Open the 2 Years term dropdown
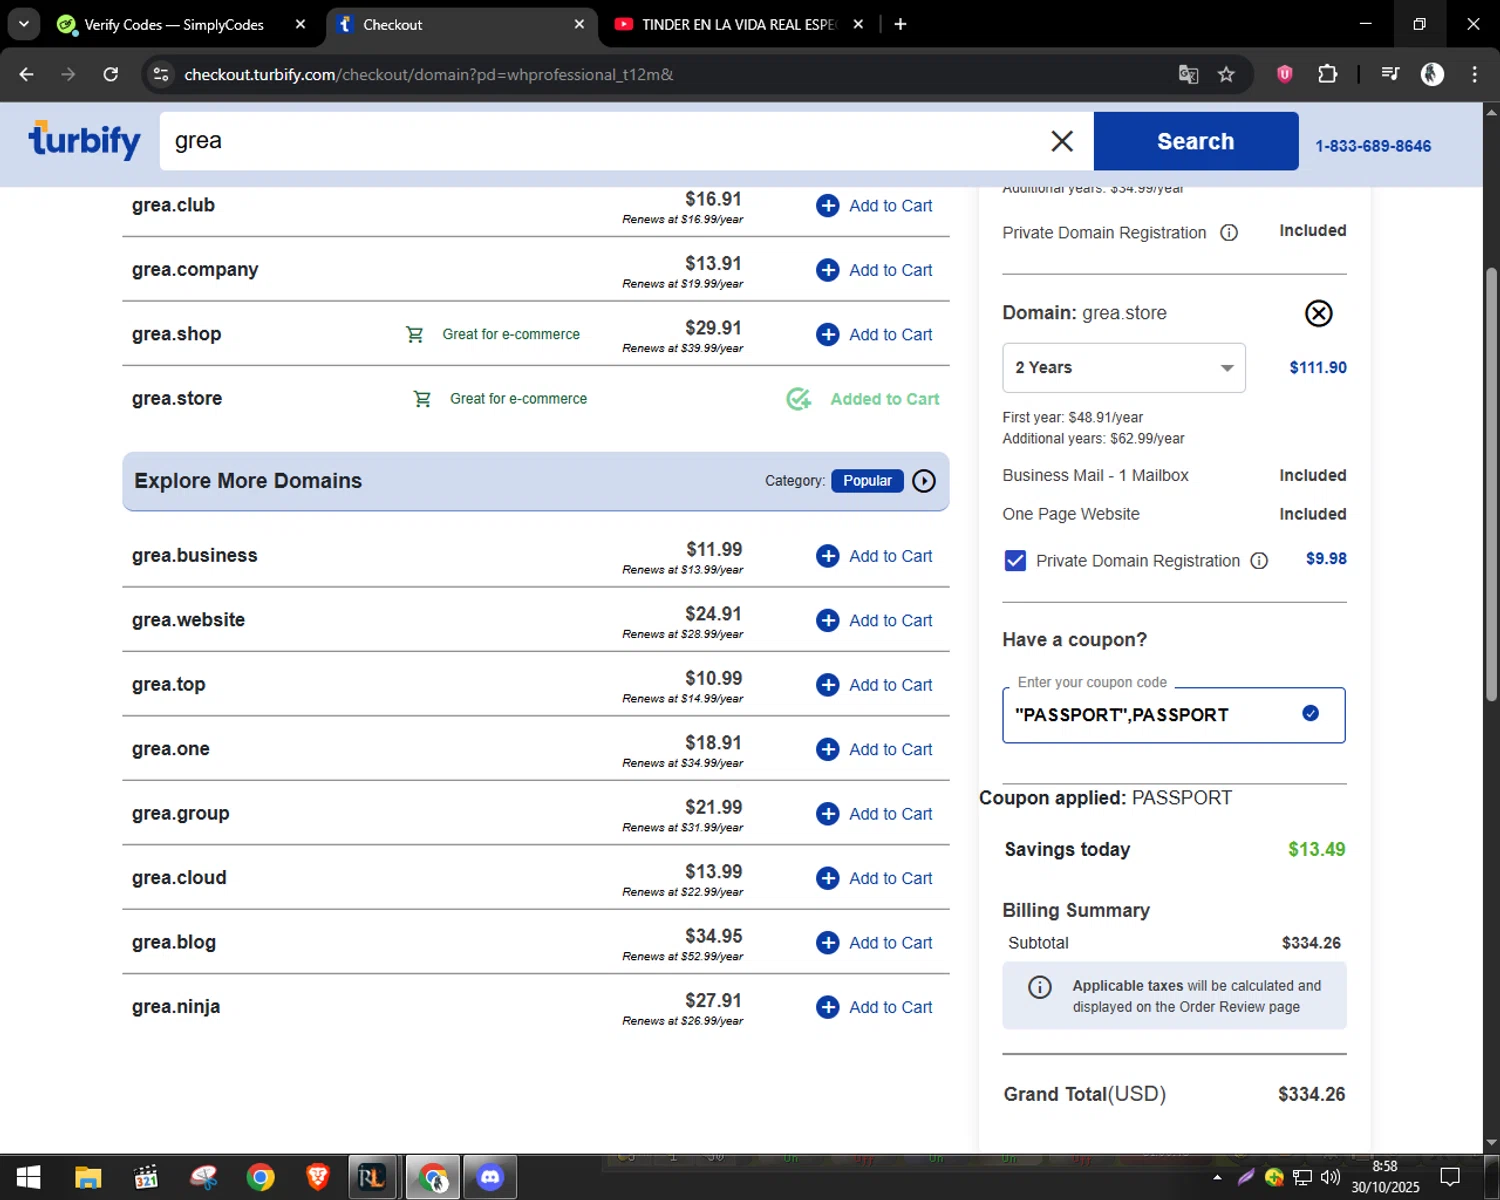 point(1124,368)
